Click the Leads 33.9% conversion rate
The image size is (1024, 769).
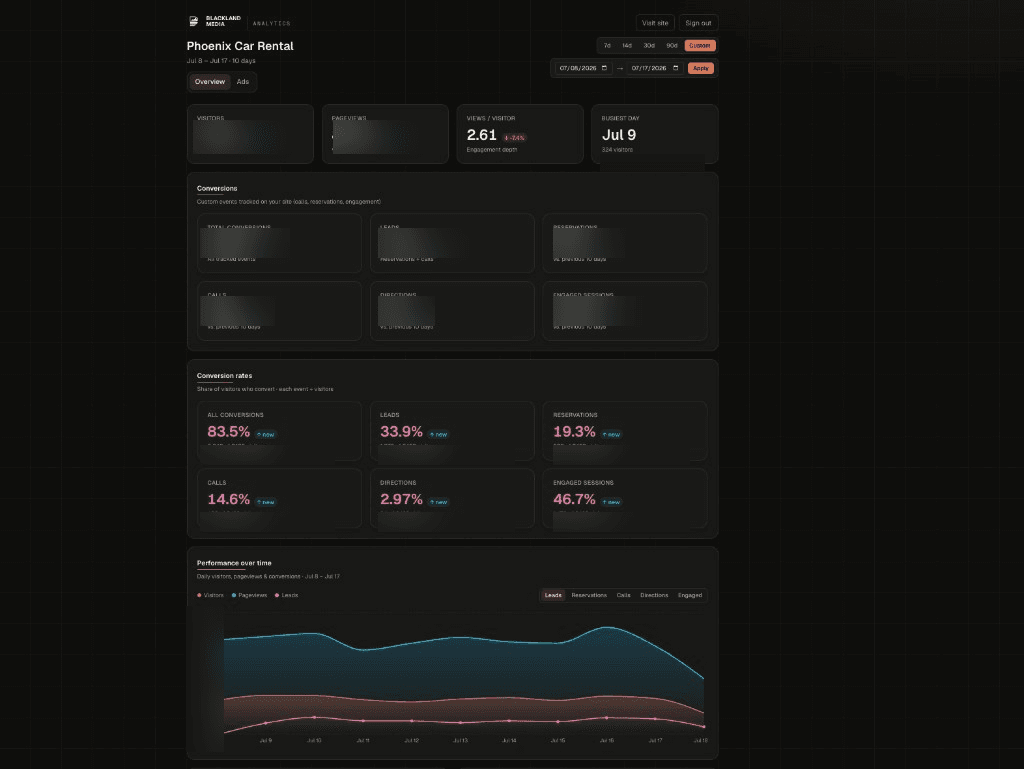(402, 432)
